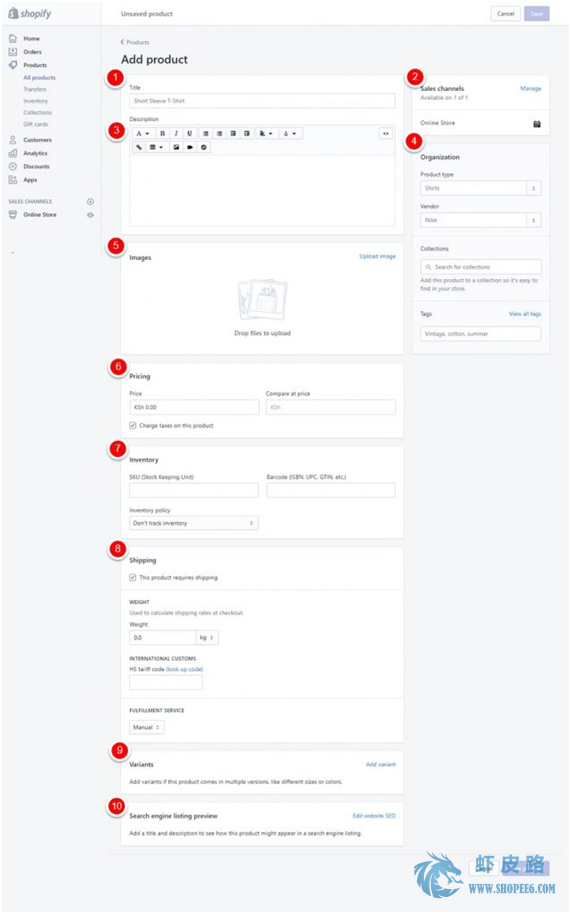Insert a link using the link icon

click(x=139, y=147)
